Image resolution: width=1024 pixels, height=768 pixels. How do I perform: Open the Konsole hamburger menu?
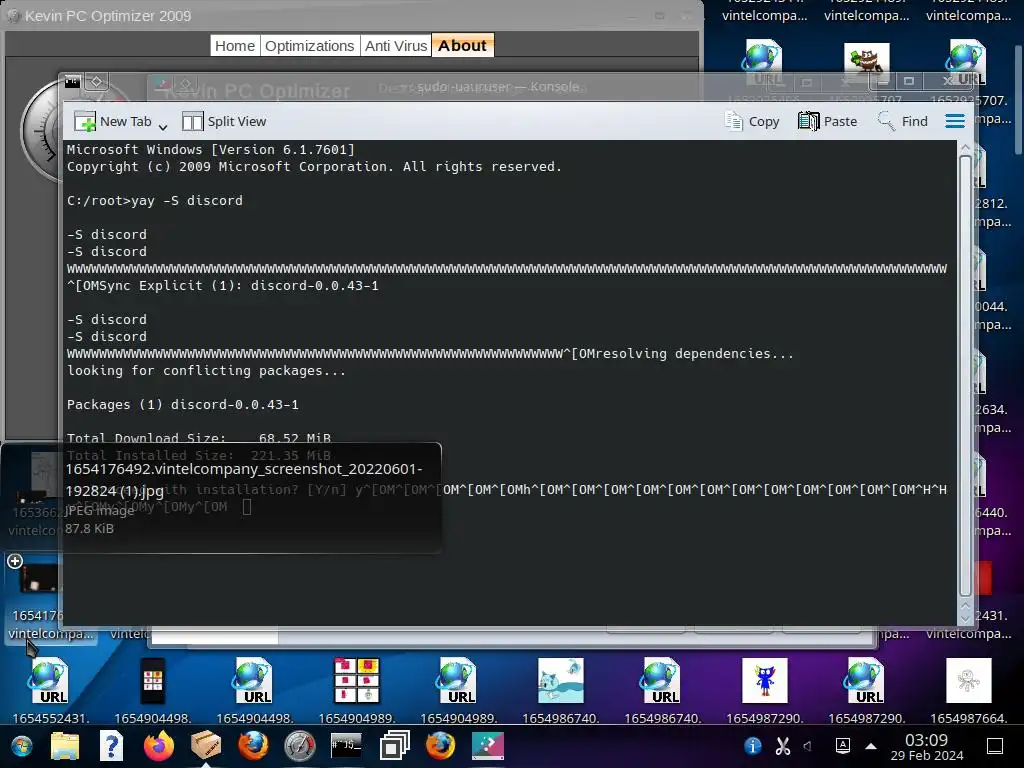click(955, 121)
